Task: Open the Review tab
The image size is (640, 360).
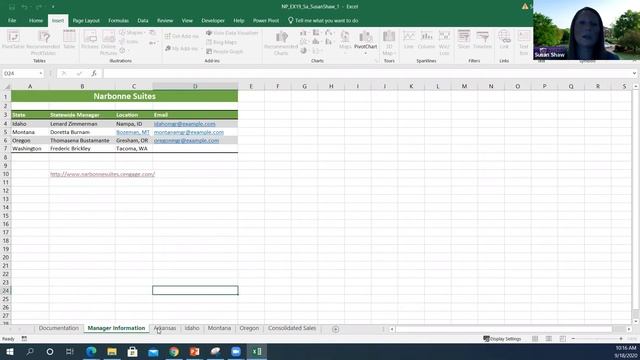Action: [x=165, y=20]
